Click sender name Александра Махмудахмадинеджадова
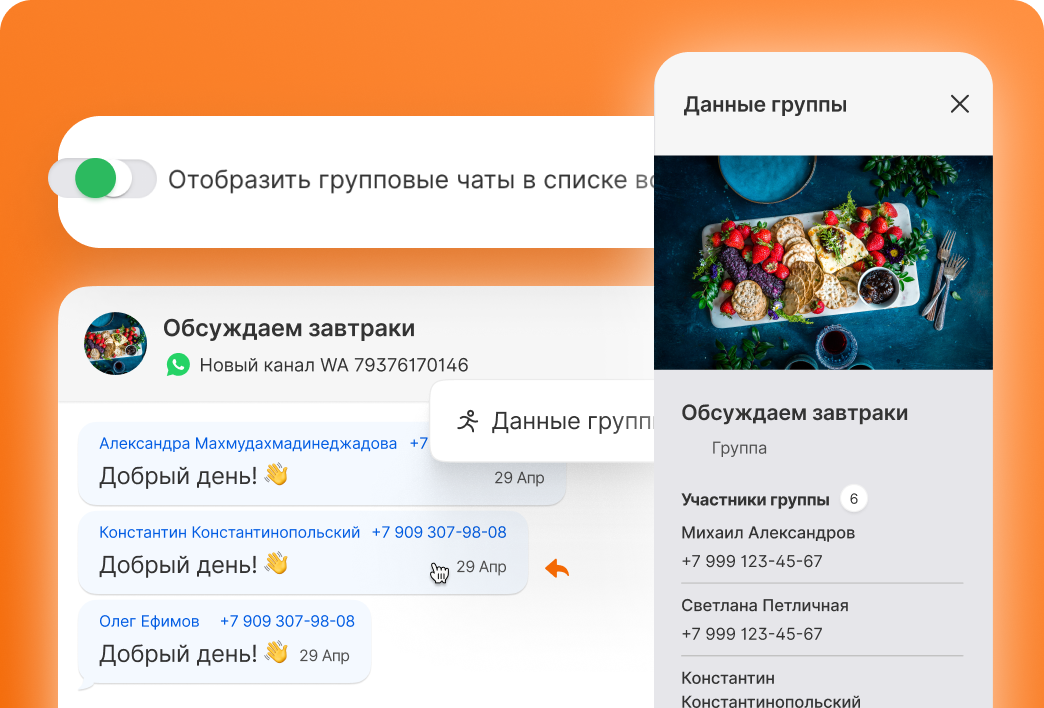The width and height of the screenshot is (1044, 708). coord(248,444)
